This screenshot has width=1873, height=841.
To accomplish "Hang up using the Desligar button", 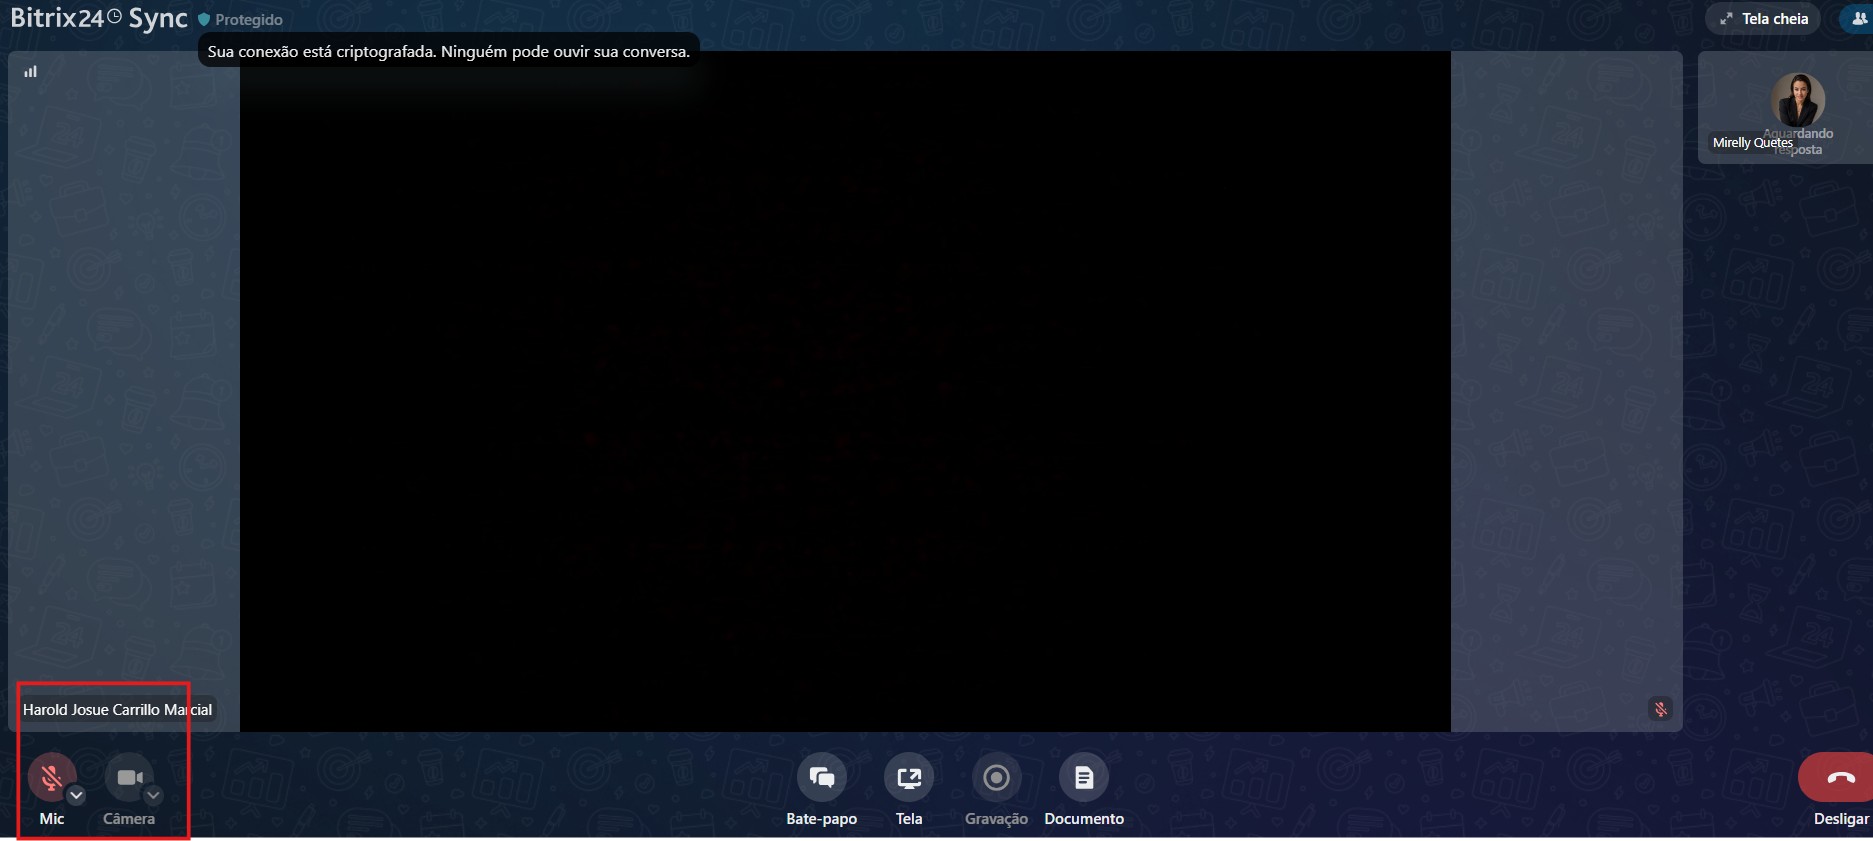I will pos(1839,778).
